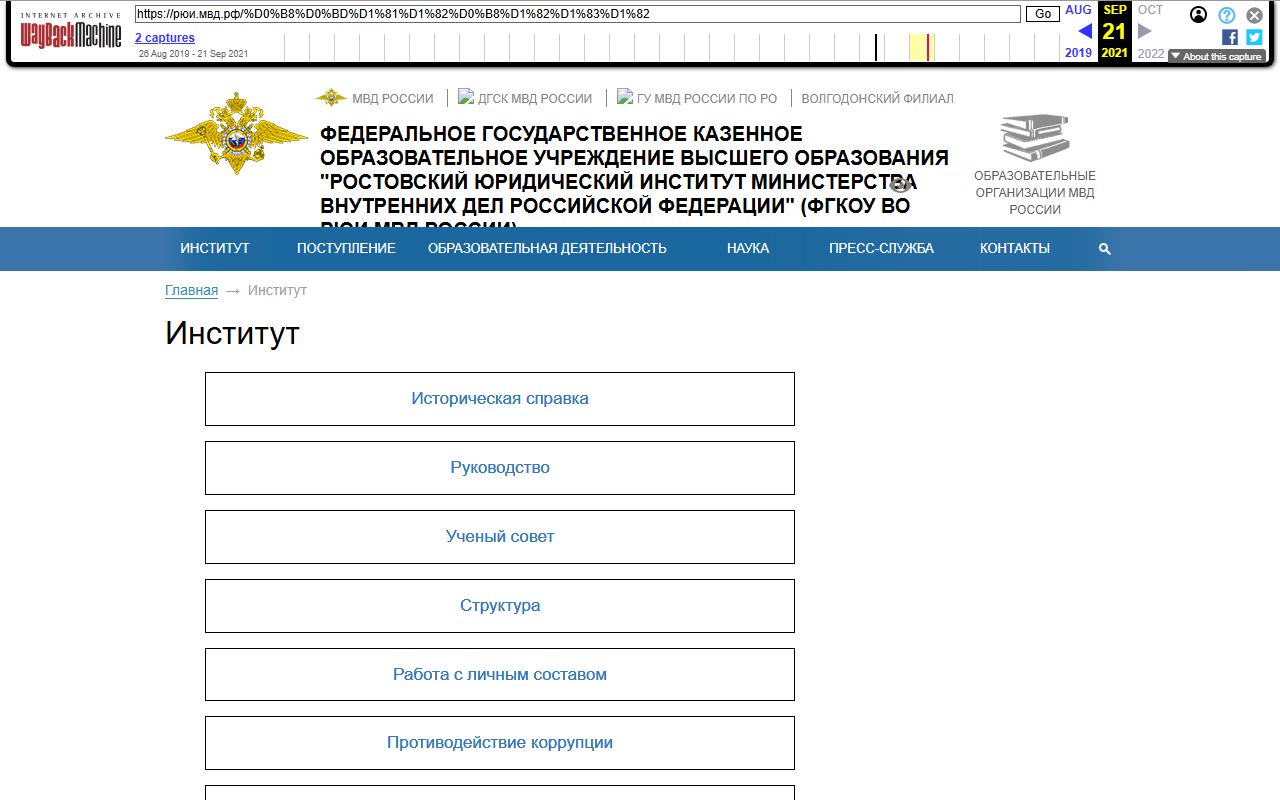Open the Ученый совет link
Viewport: 1280px width, 800px height.
click(x=500, y=537)
